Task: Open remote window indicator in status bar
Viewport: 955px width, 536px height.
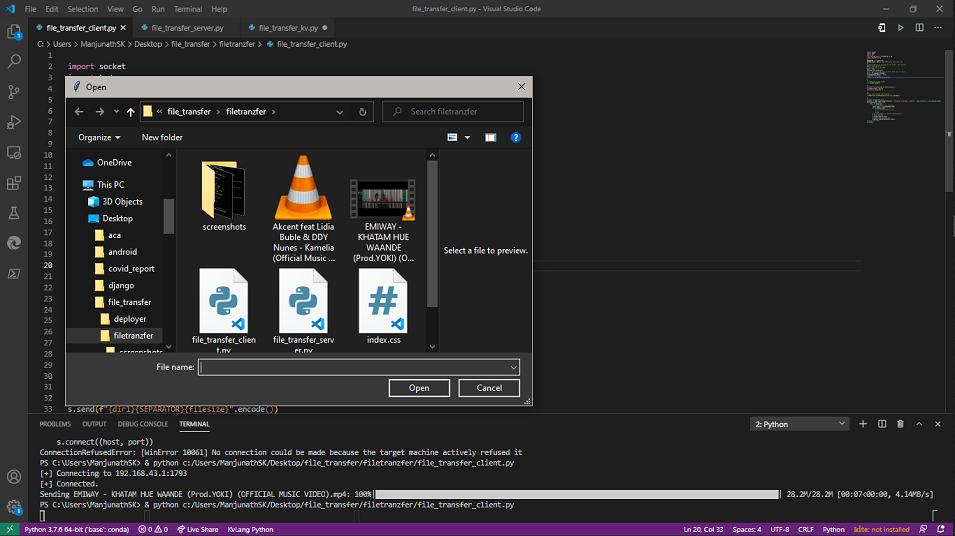Action: 10,529
